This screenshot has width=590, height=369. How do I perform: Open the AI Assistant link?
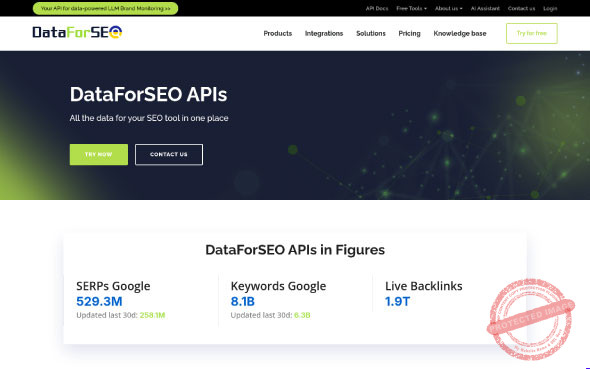coord(485,8)
